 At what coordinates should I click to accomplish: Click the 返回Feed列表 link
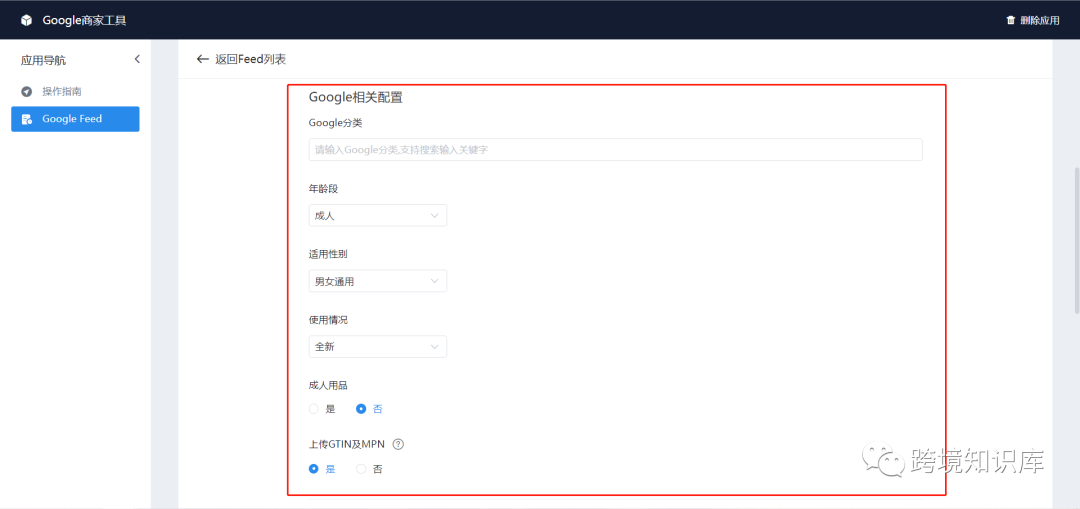(250, 59)
